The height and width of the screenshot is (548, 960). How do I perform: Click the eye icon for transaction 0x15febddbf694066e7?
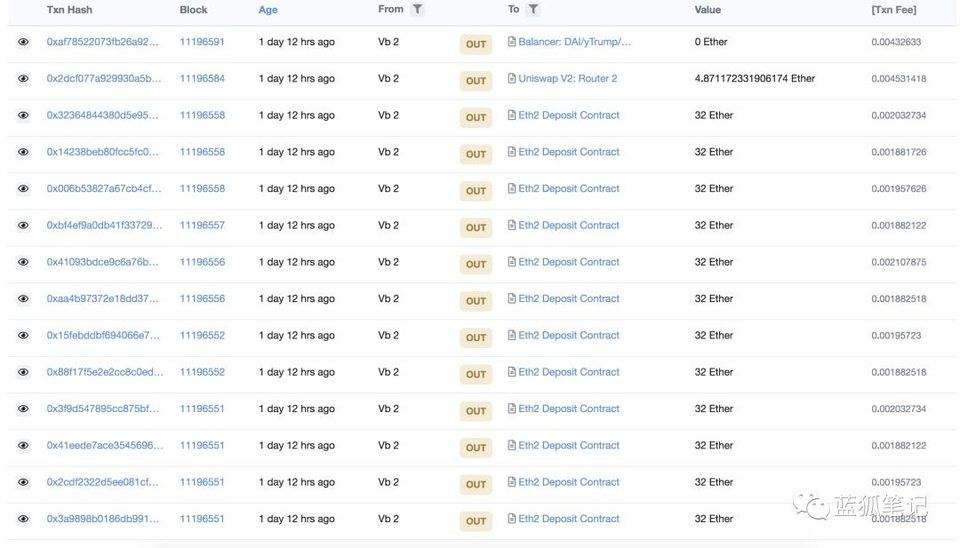pyautogui.click(x=23, y=336)
